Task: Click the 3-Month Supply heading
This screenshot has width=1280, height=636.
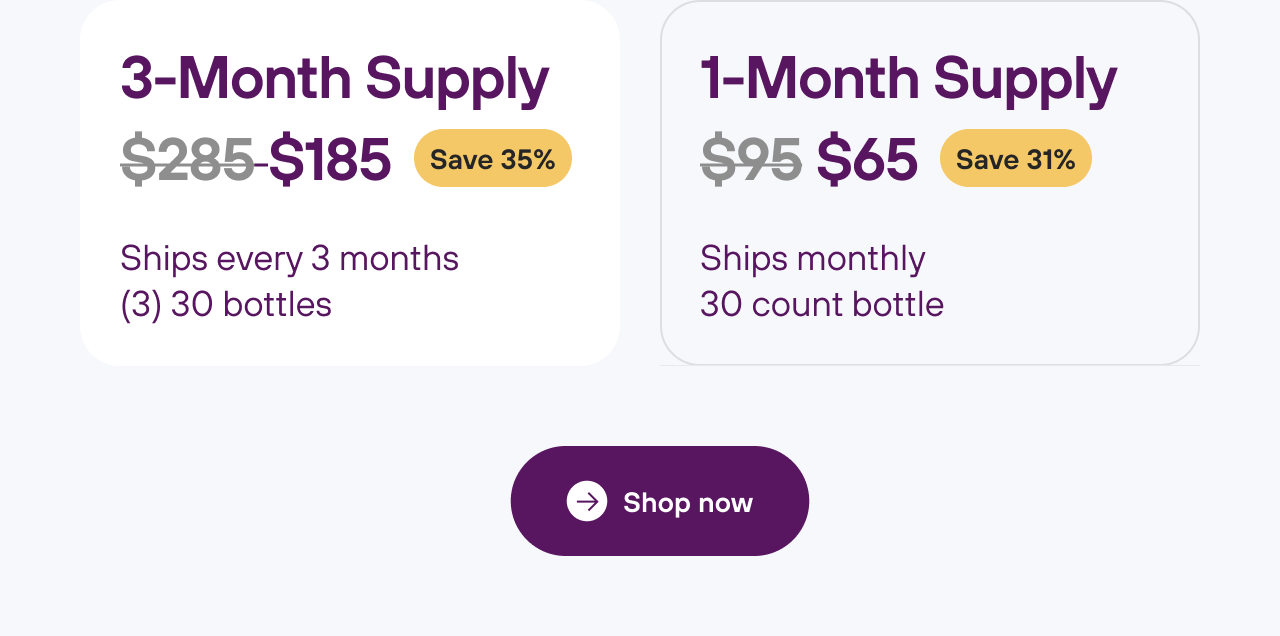Action: [334, 79]
